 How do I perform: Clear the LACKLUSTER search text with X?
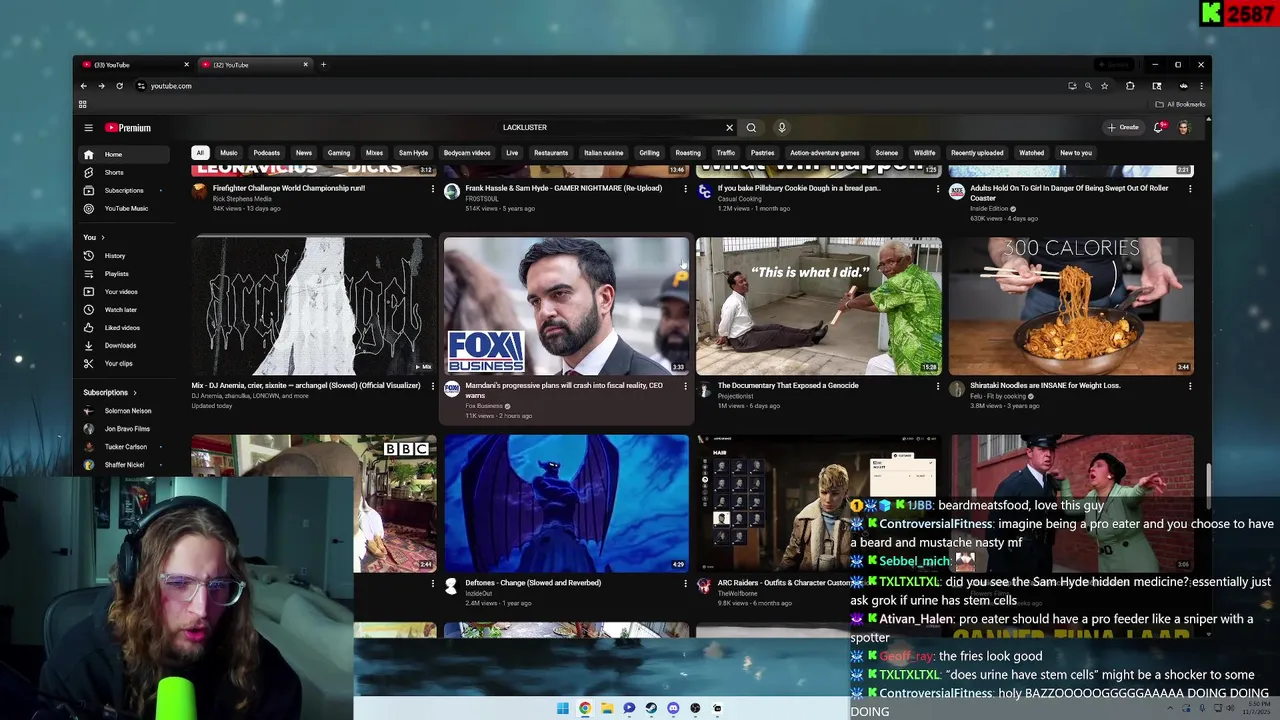[x=729, y=127]
